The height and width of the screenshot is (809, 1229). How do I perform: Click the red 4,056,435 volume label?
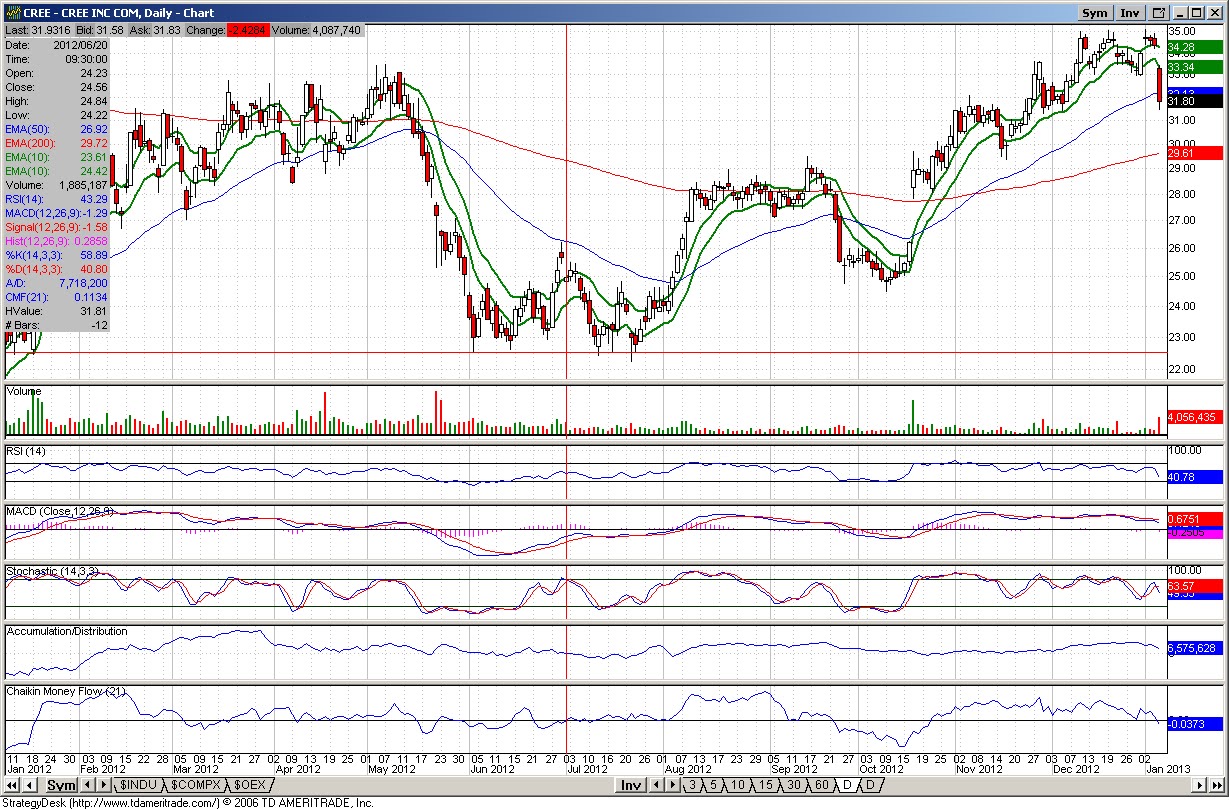point(1196,416)
